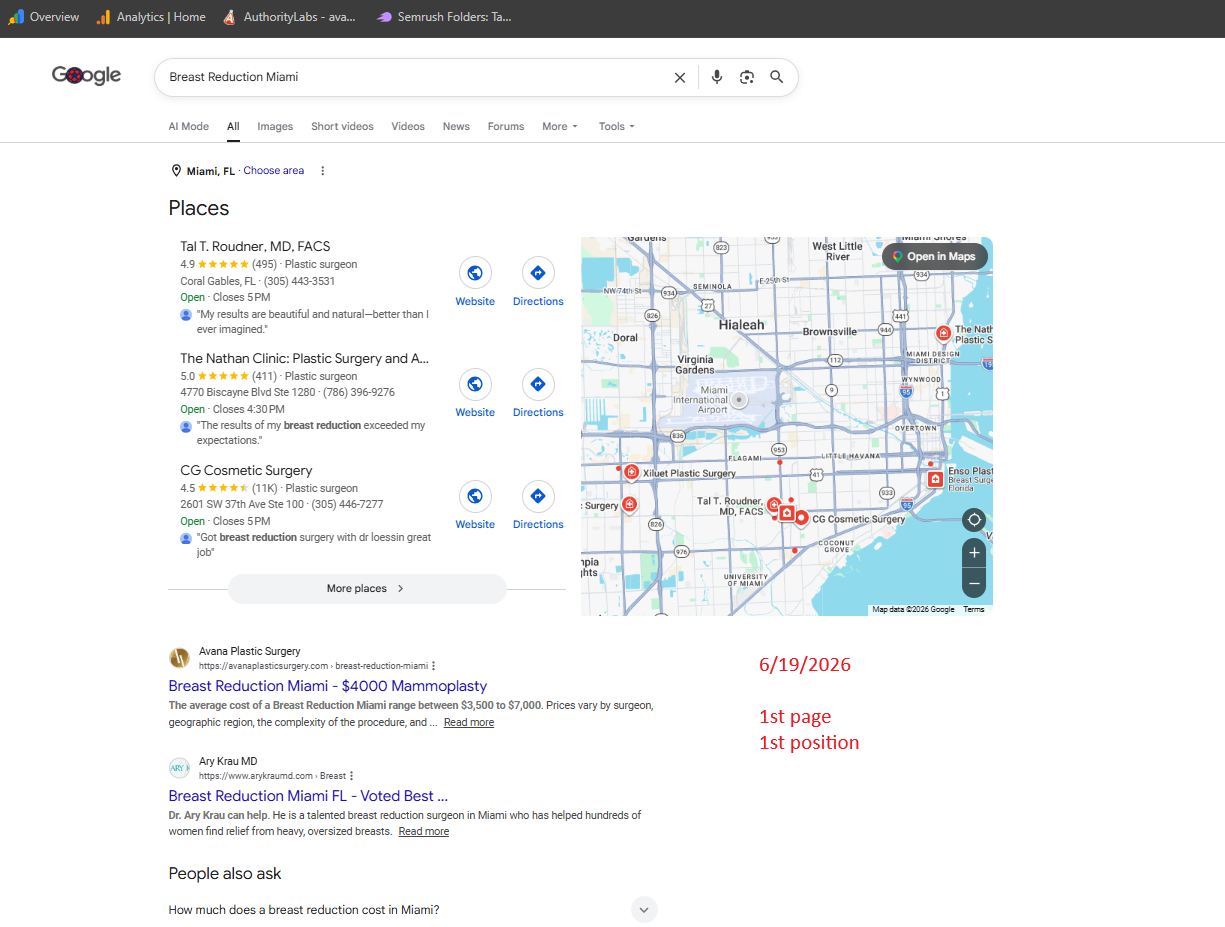This screenshot has height=927, width=1225.
Task: Click the (495) review count for Tal Roudner
Action: (264, 265)
